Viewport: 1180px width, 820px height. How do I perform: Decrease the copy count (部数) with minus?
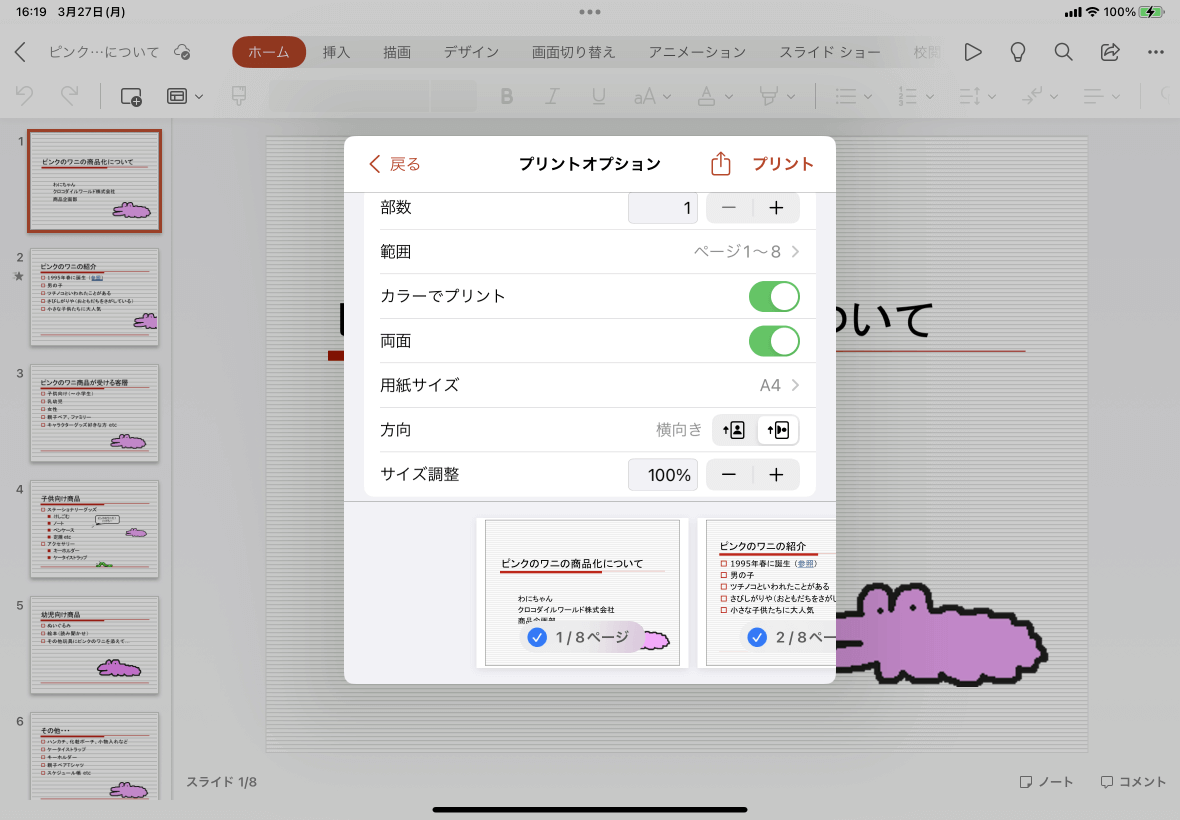click(728, 208)
